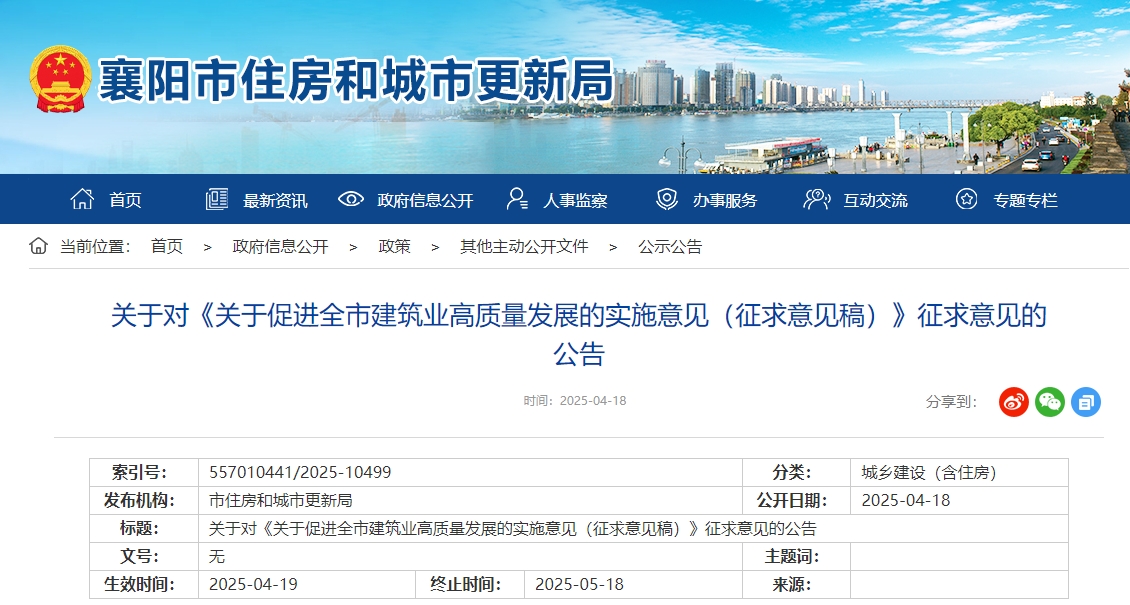
Task: Click the shield icon beside 办事服务
Action: 667,199
